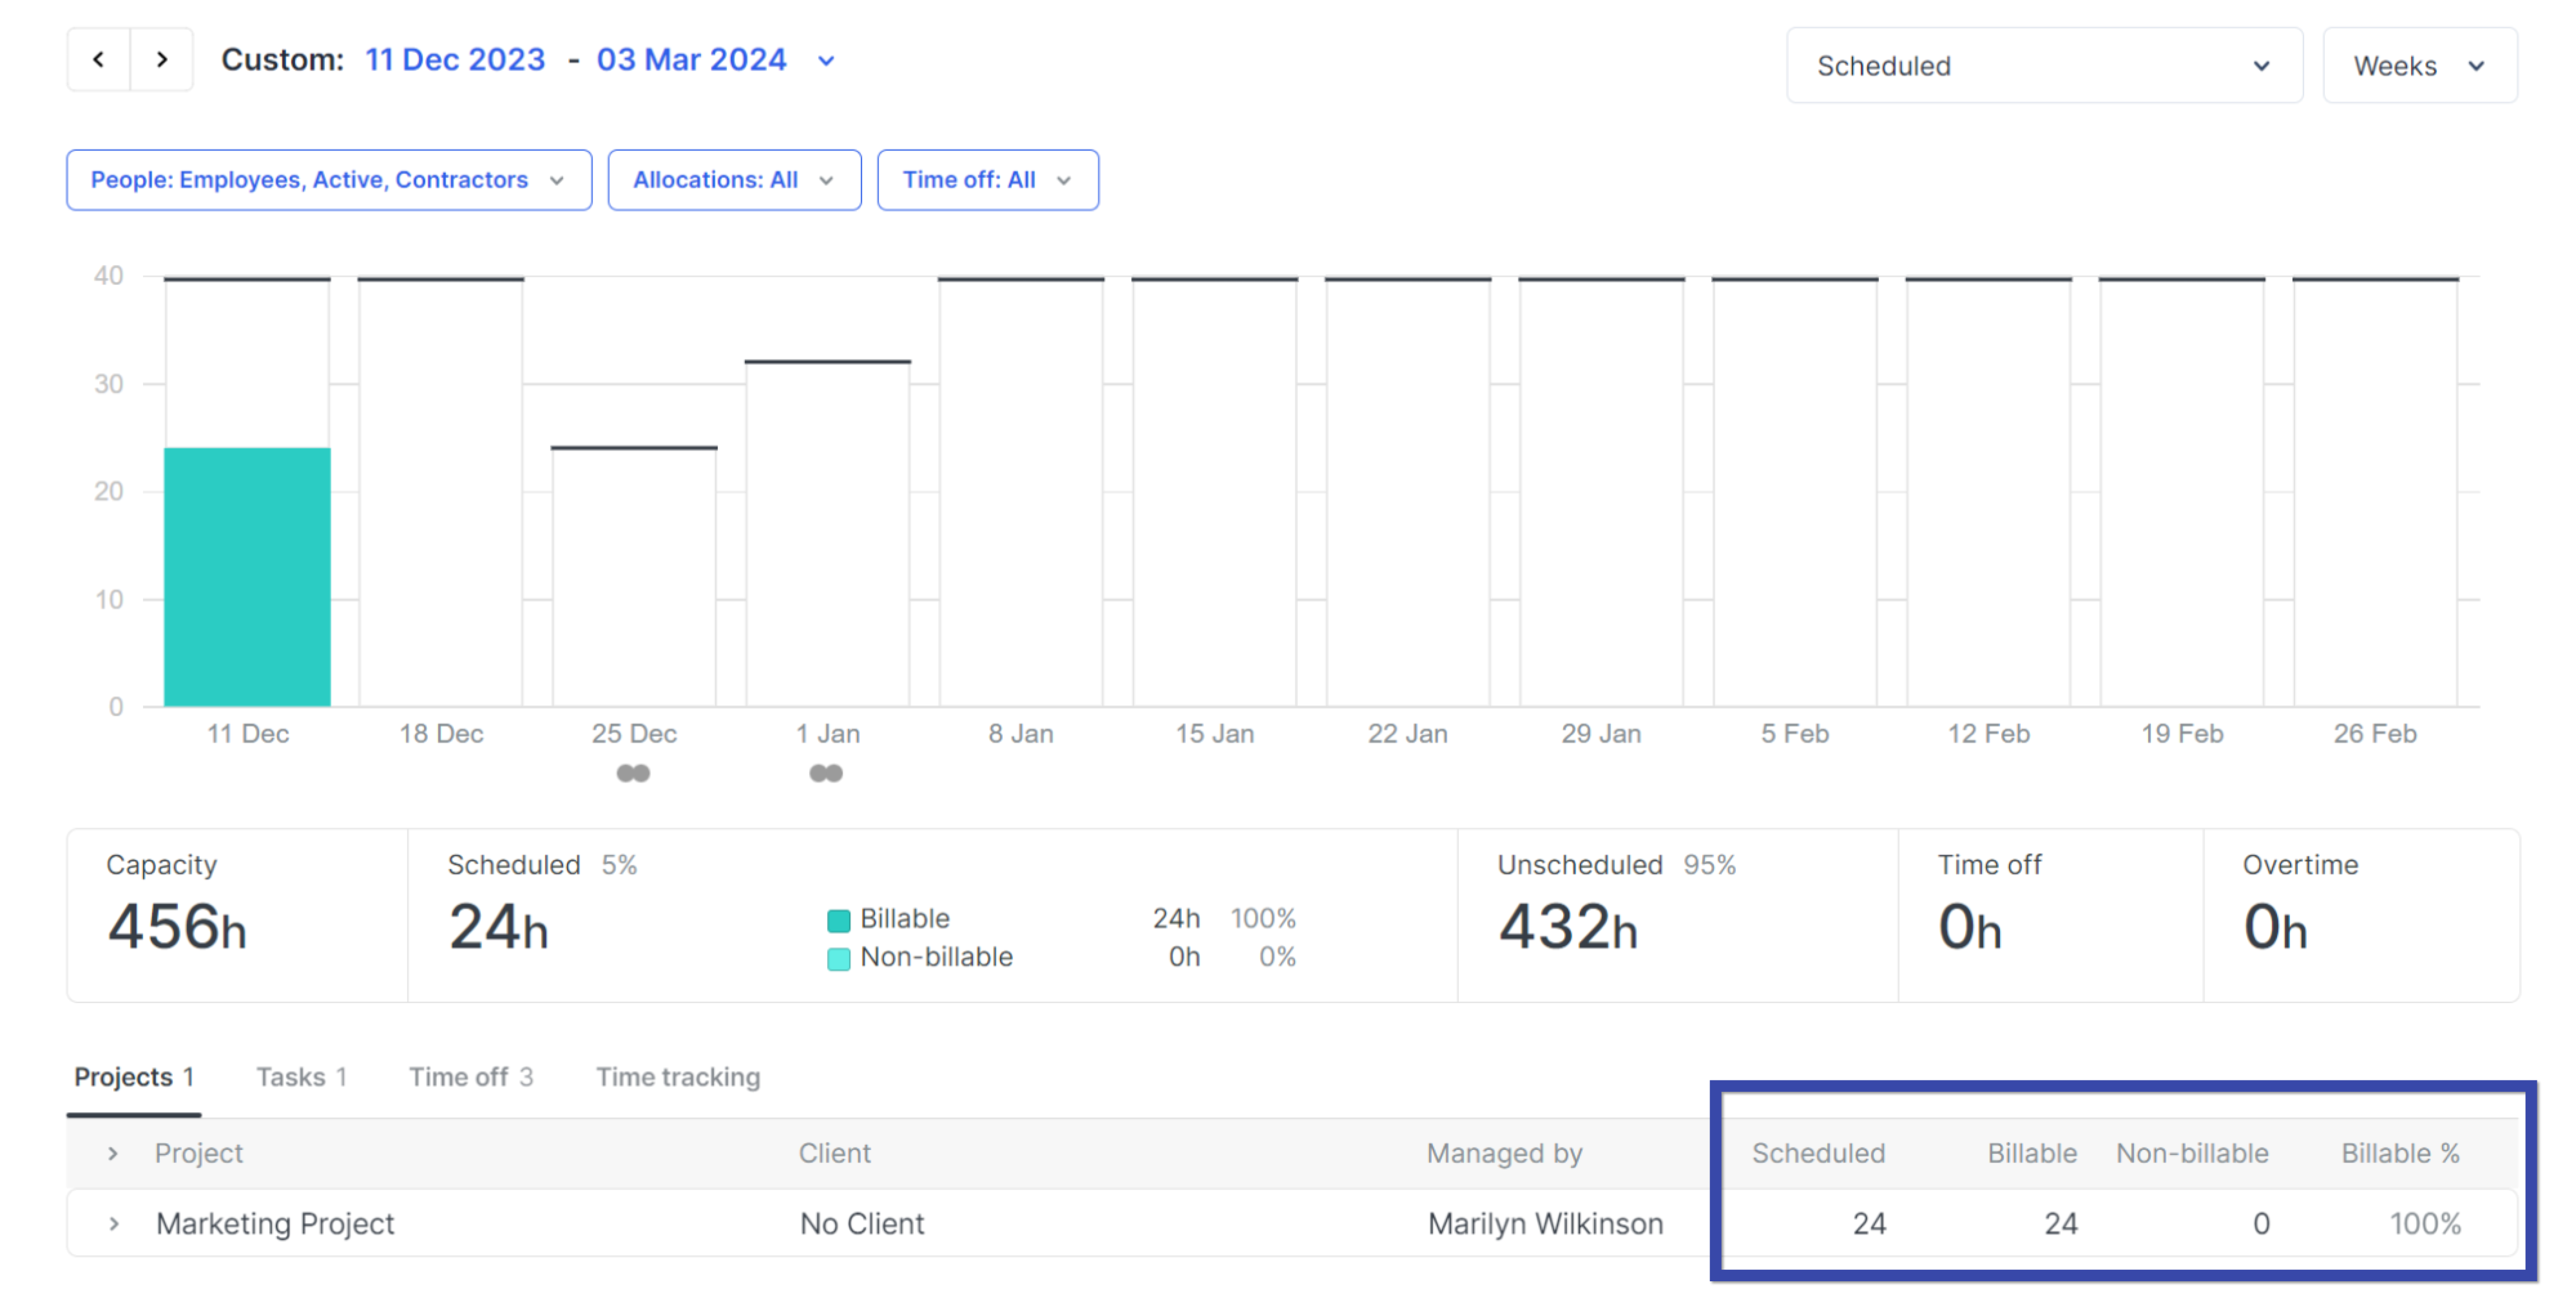
Task: Click the Non-billable legend swatch
Action: pyautogui.click(x=839, y=958)
